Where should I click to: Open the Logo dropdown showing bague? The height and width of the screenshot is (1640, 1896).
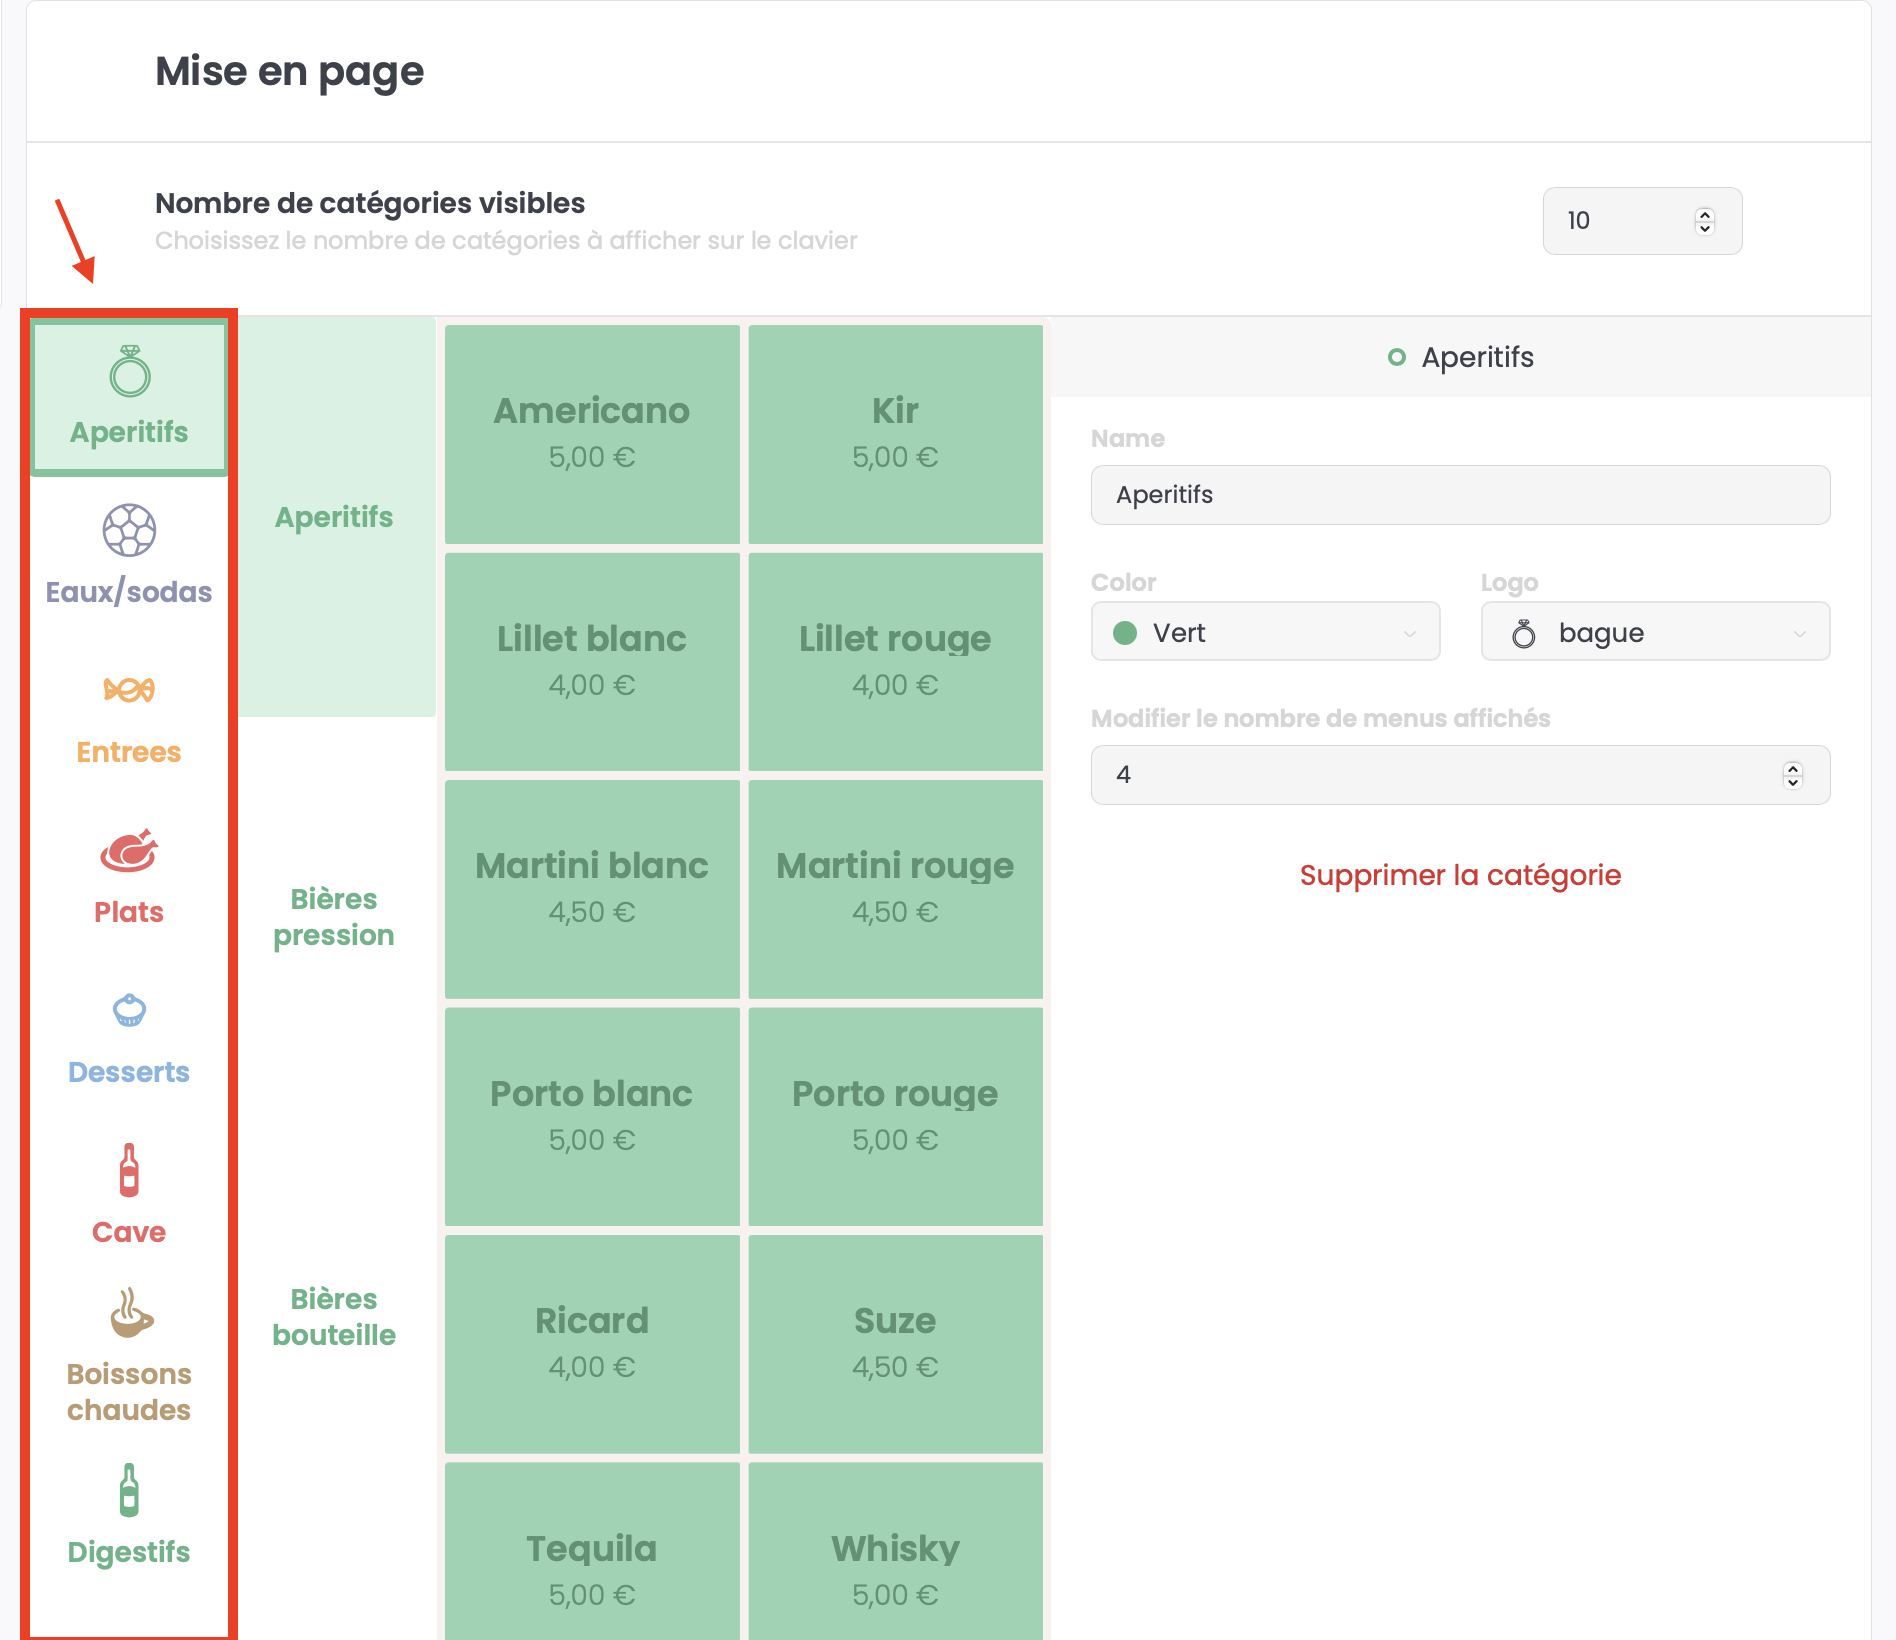(x=1655, y=632)
